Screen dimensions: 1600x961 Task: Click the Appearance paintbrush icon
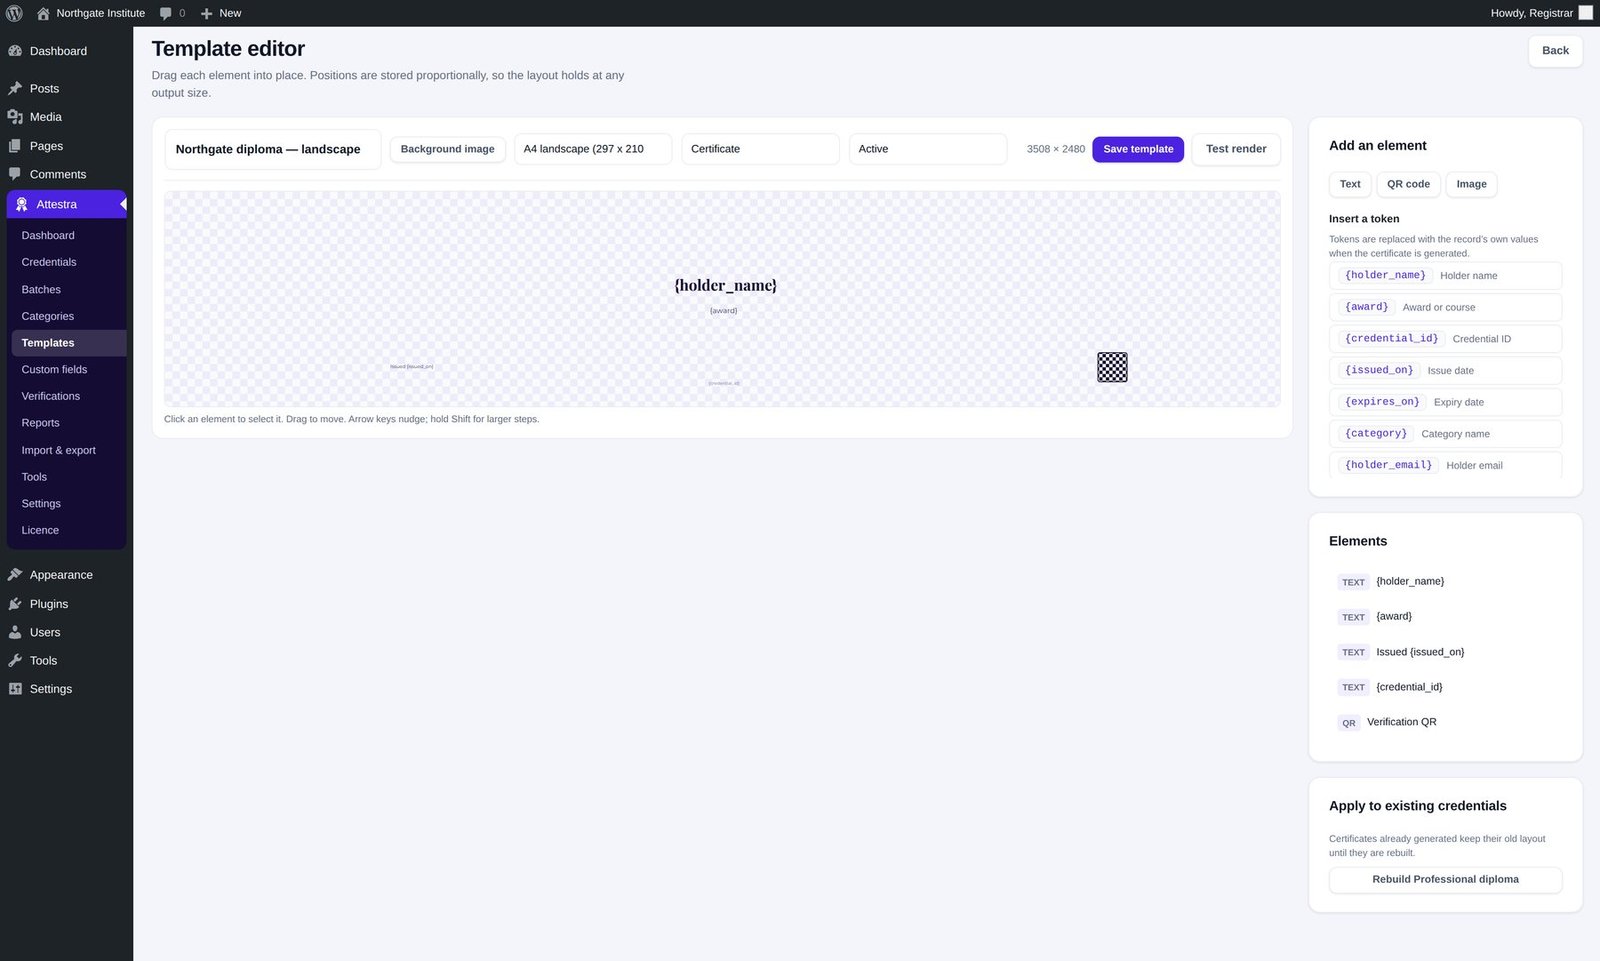[15, 575]
